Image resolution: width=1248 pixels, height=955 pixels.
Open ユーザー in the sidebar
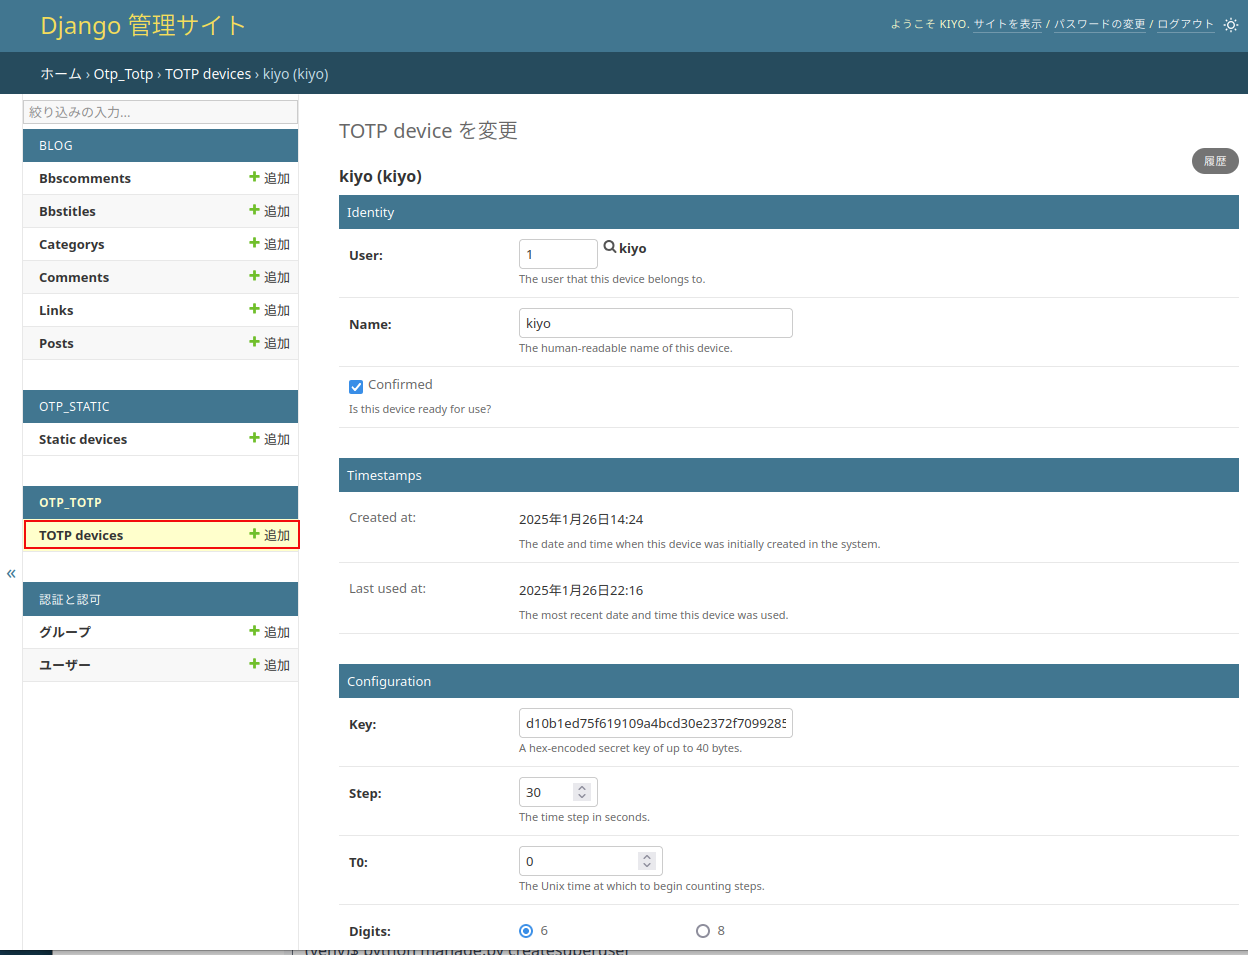pos(65,665)
